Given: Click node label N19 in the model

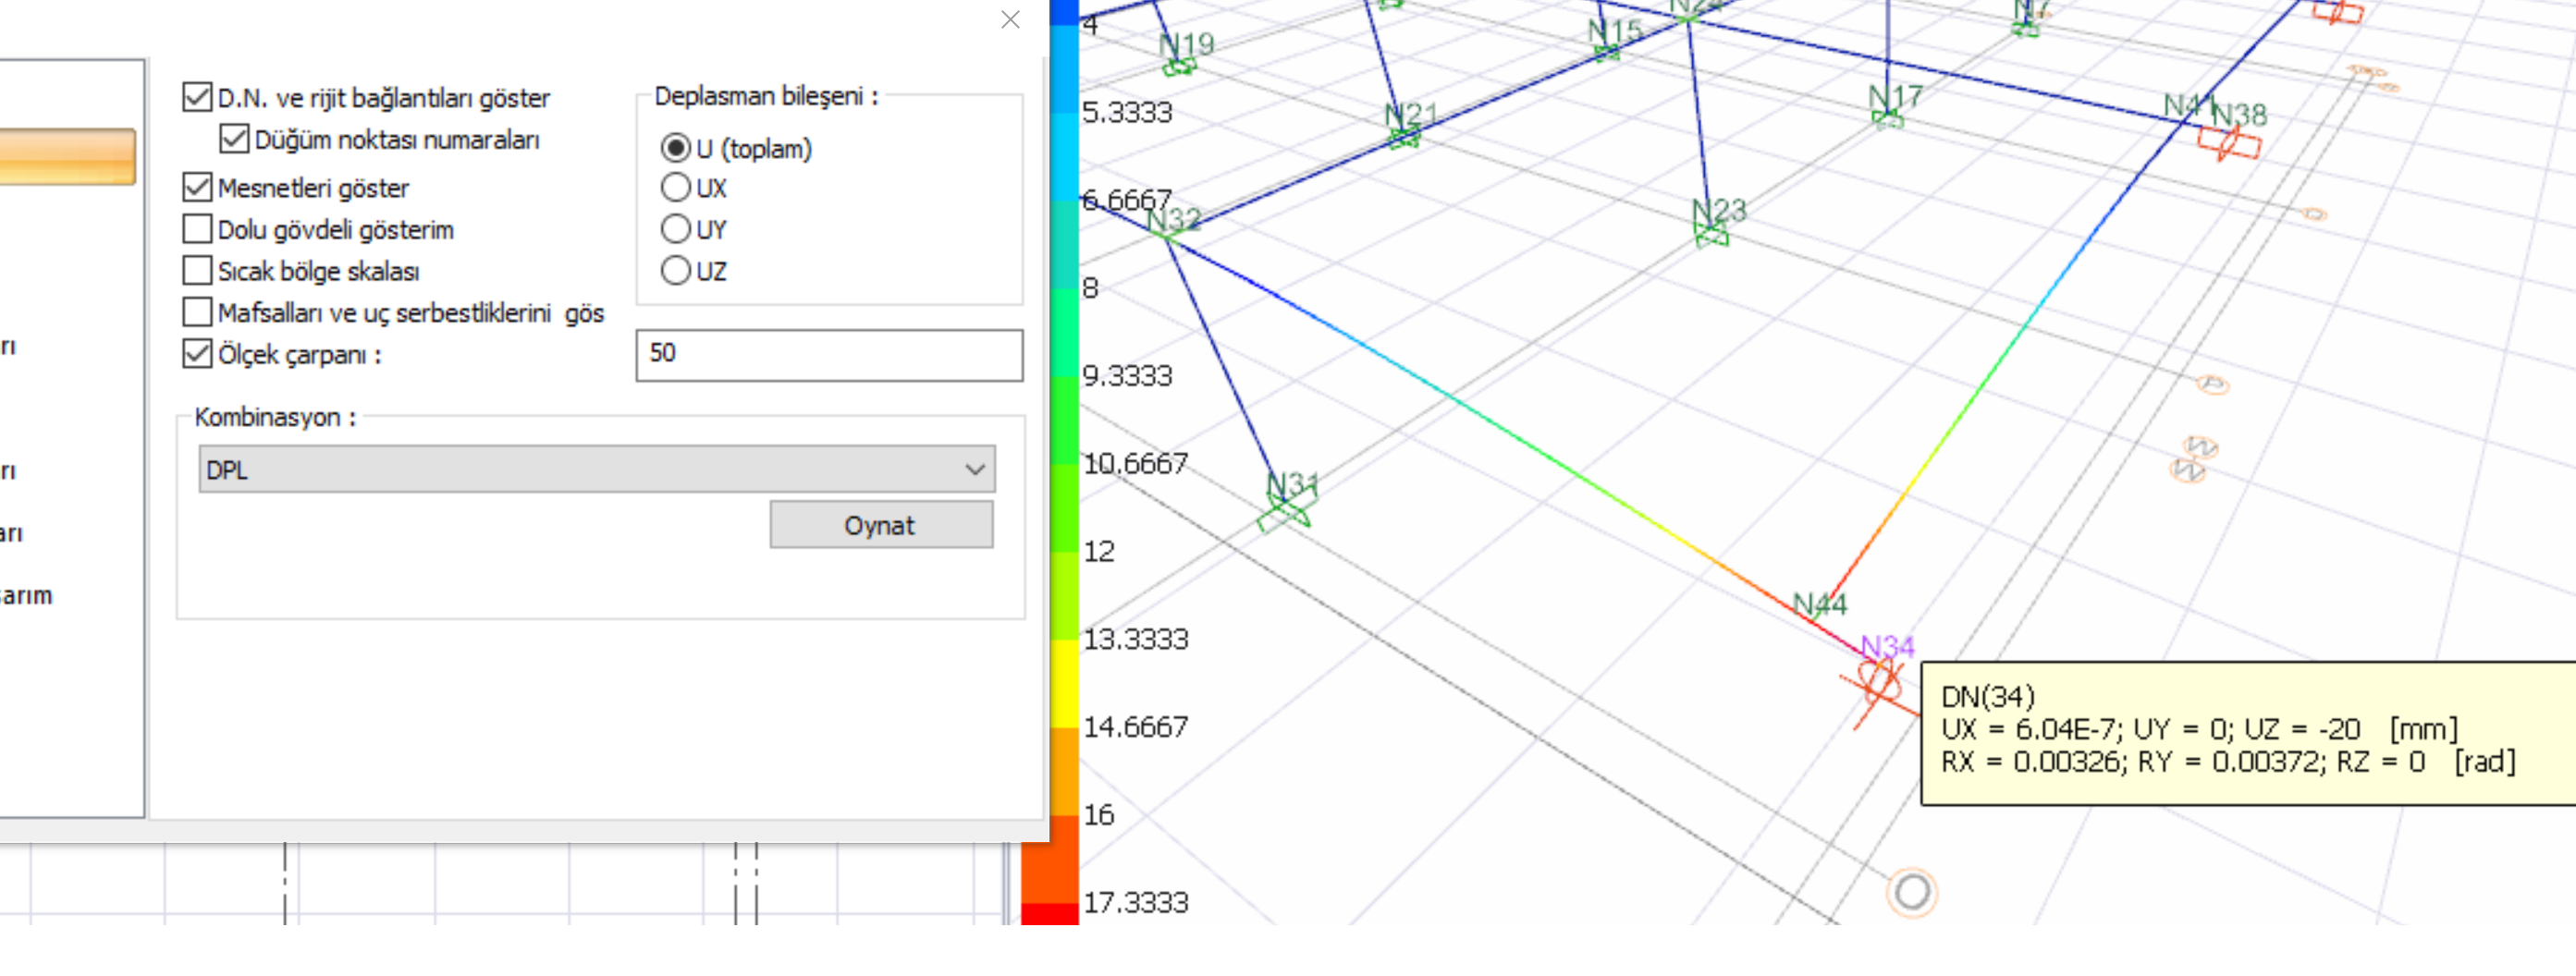Looking at the screenshot, I should pyautogui.click(x=1186, y=44).
